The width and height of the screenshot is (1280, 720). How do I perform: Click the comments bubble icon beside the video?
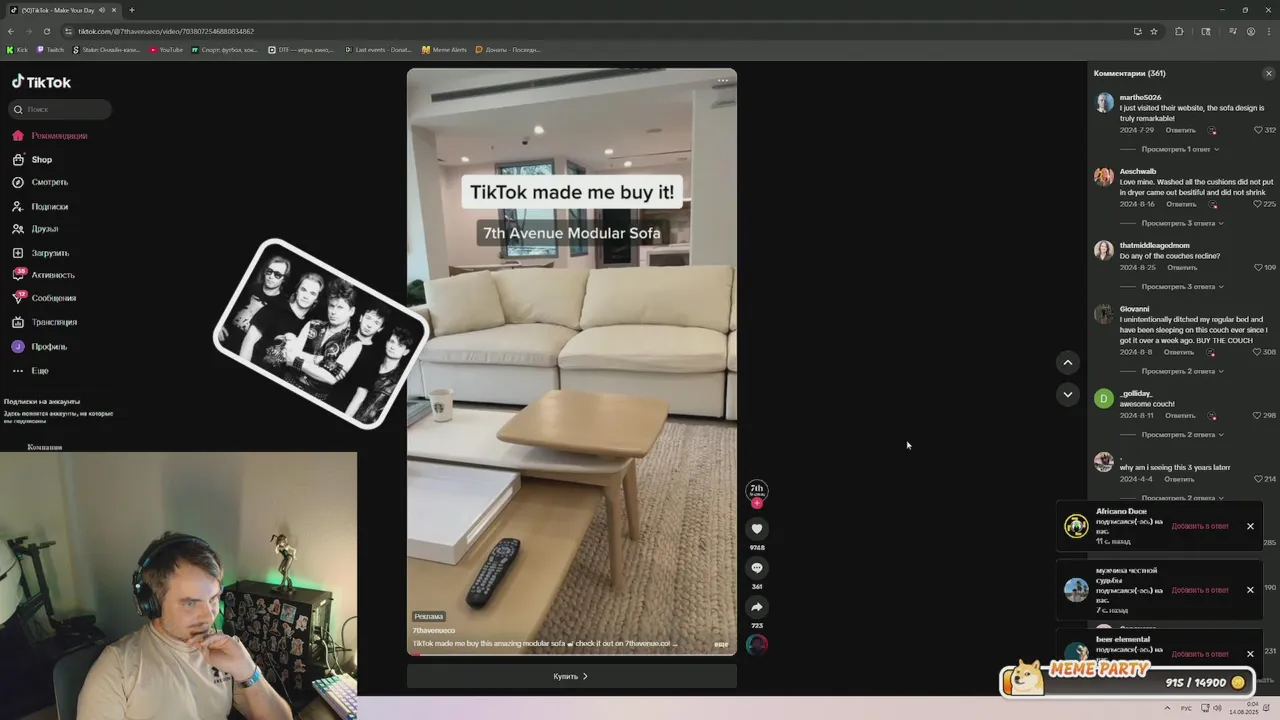click(757, 568)
